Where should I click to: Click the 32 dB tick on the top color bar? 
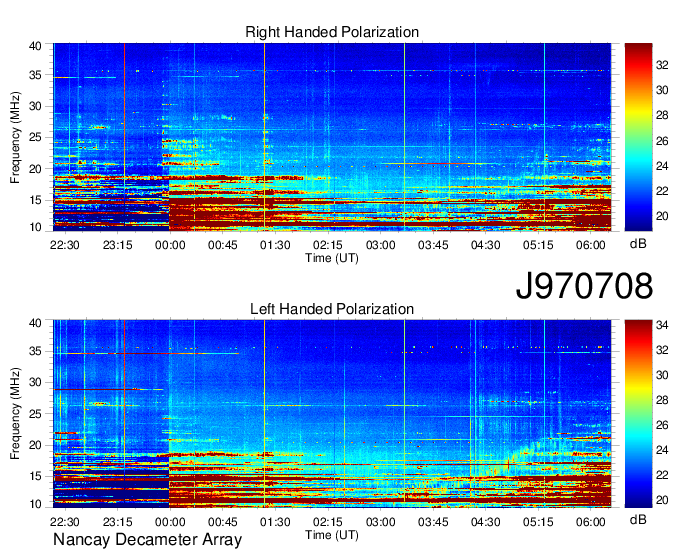coord(662,65)
